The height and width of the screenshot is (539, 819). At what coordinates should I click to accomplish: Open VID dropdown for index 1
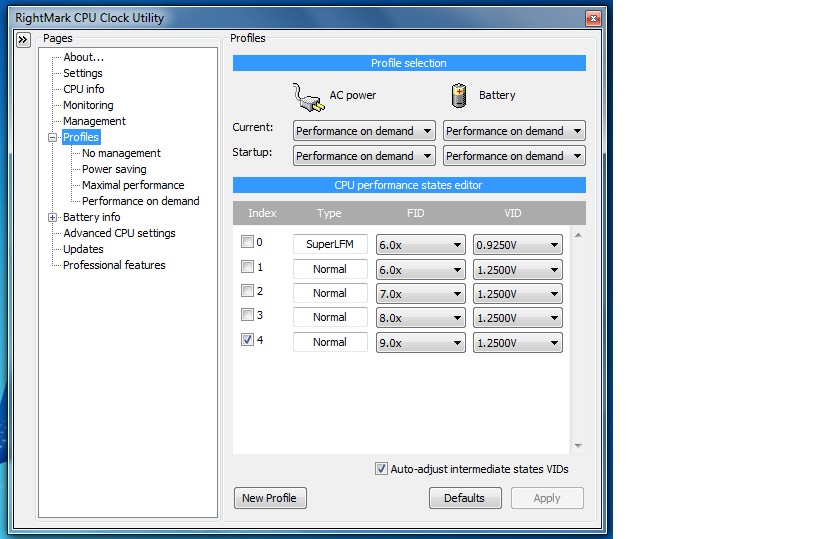tap(518, 270)
